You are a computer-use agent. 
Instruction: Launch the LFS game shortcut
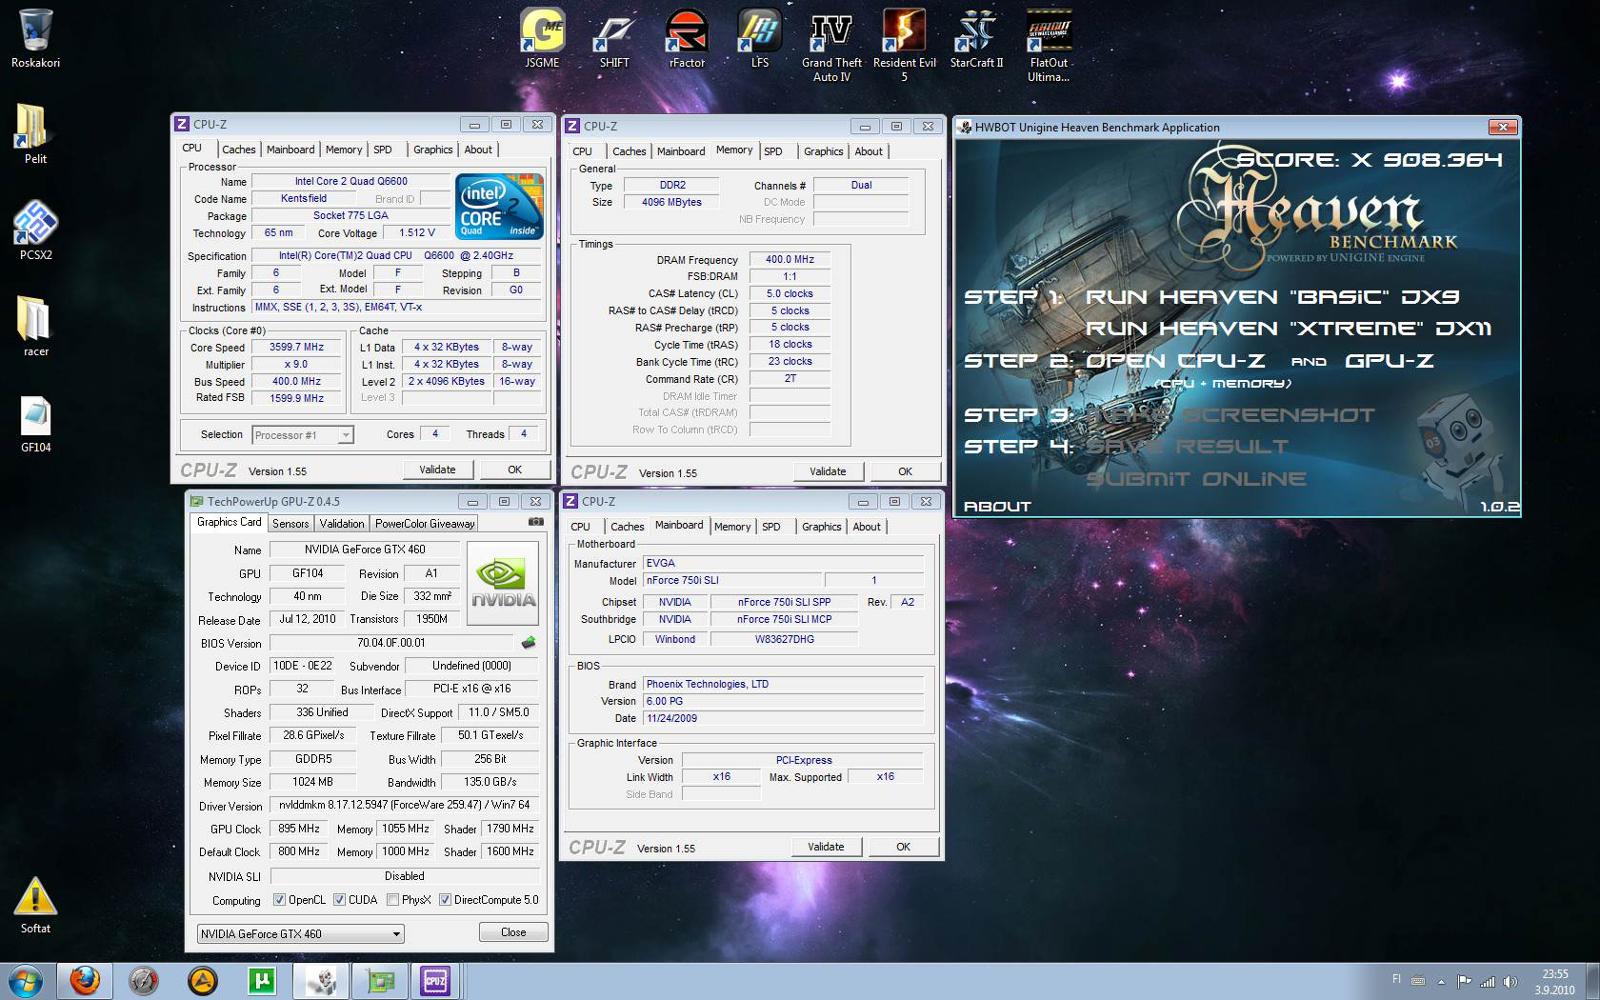[760, 38]
